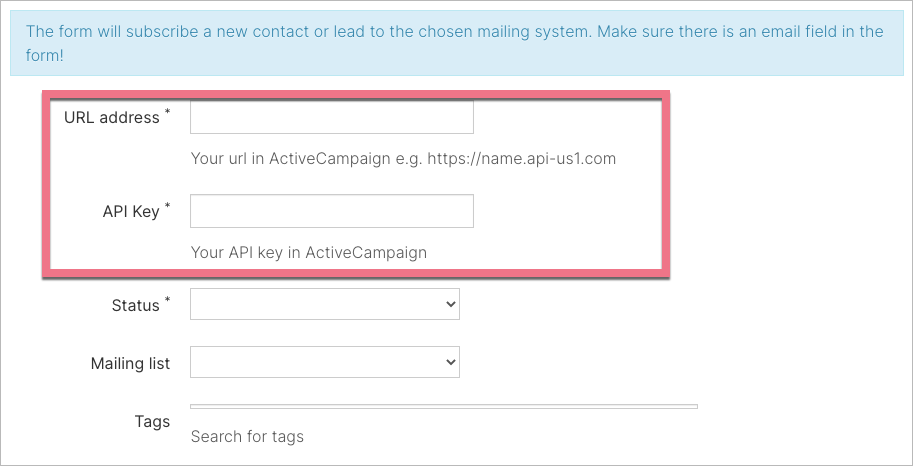The width and height of the screenshot is (913, 466).
Task: Click the Tags search field
Action: click(443, 407)
